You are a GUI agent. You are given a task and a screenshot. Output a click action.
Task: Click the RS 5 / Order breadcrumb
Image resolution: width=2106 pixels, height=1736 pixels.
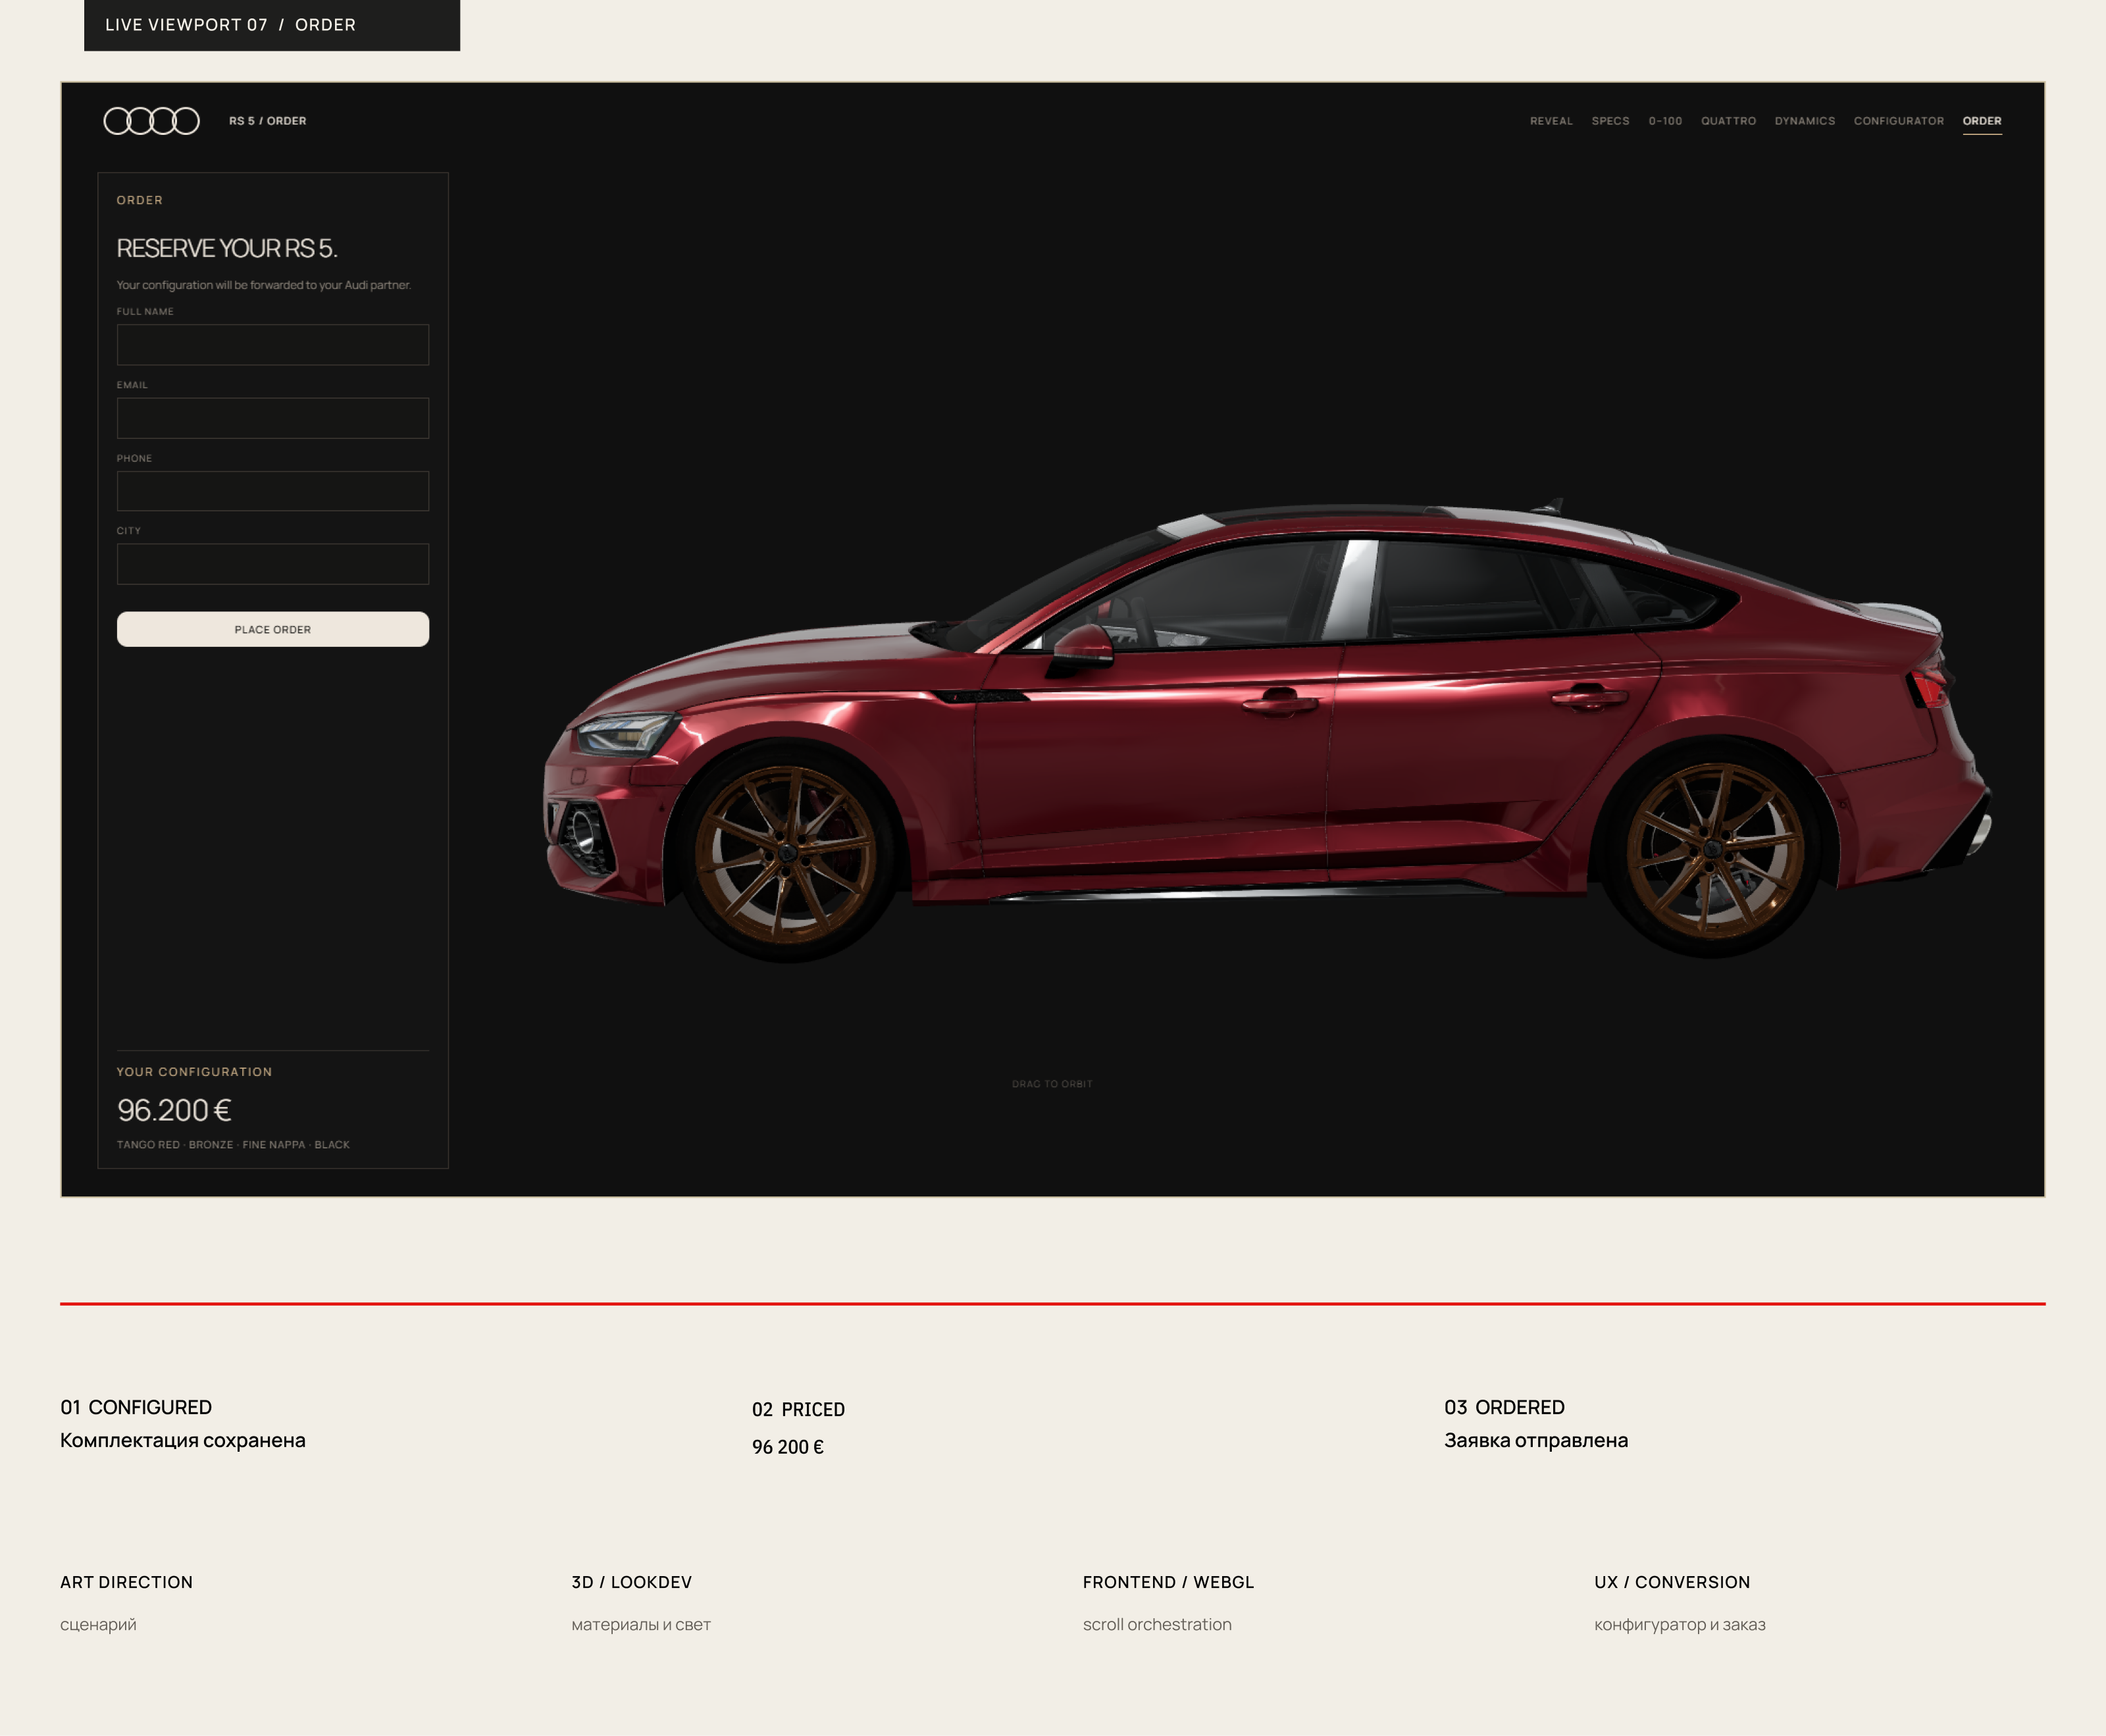(x=268, y=121)
